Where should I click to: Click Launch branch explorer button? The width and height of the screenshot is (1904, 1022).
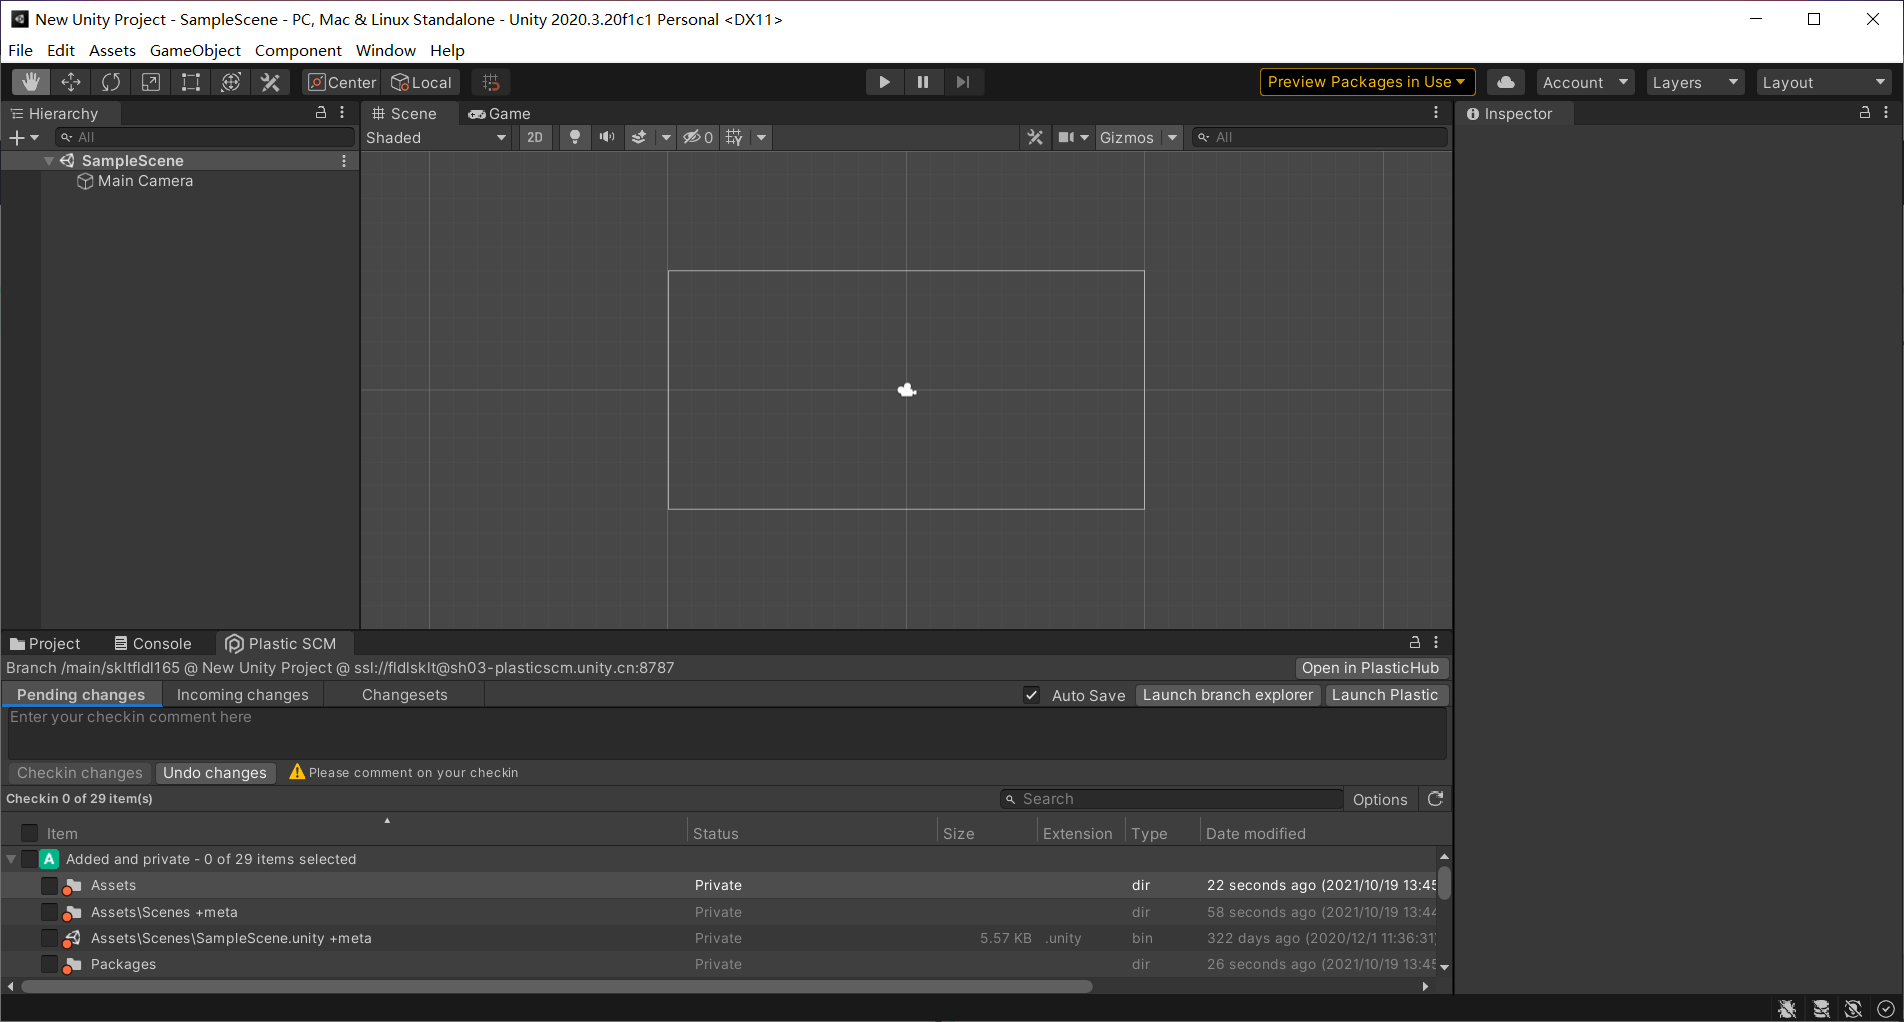pyautogui.click(x=1227, y=695)
